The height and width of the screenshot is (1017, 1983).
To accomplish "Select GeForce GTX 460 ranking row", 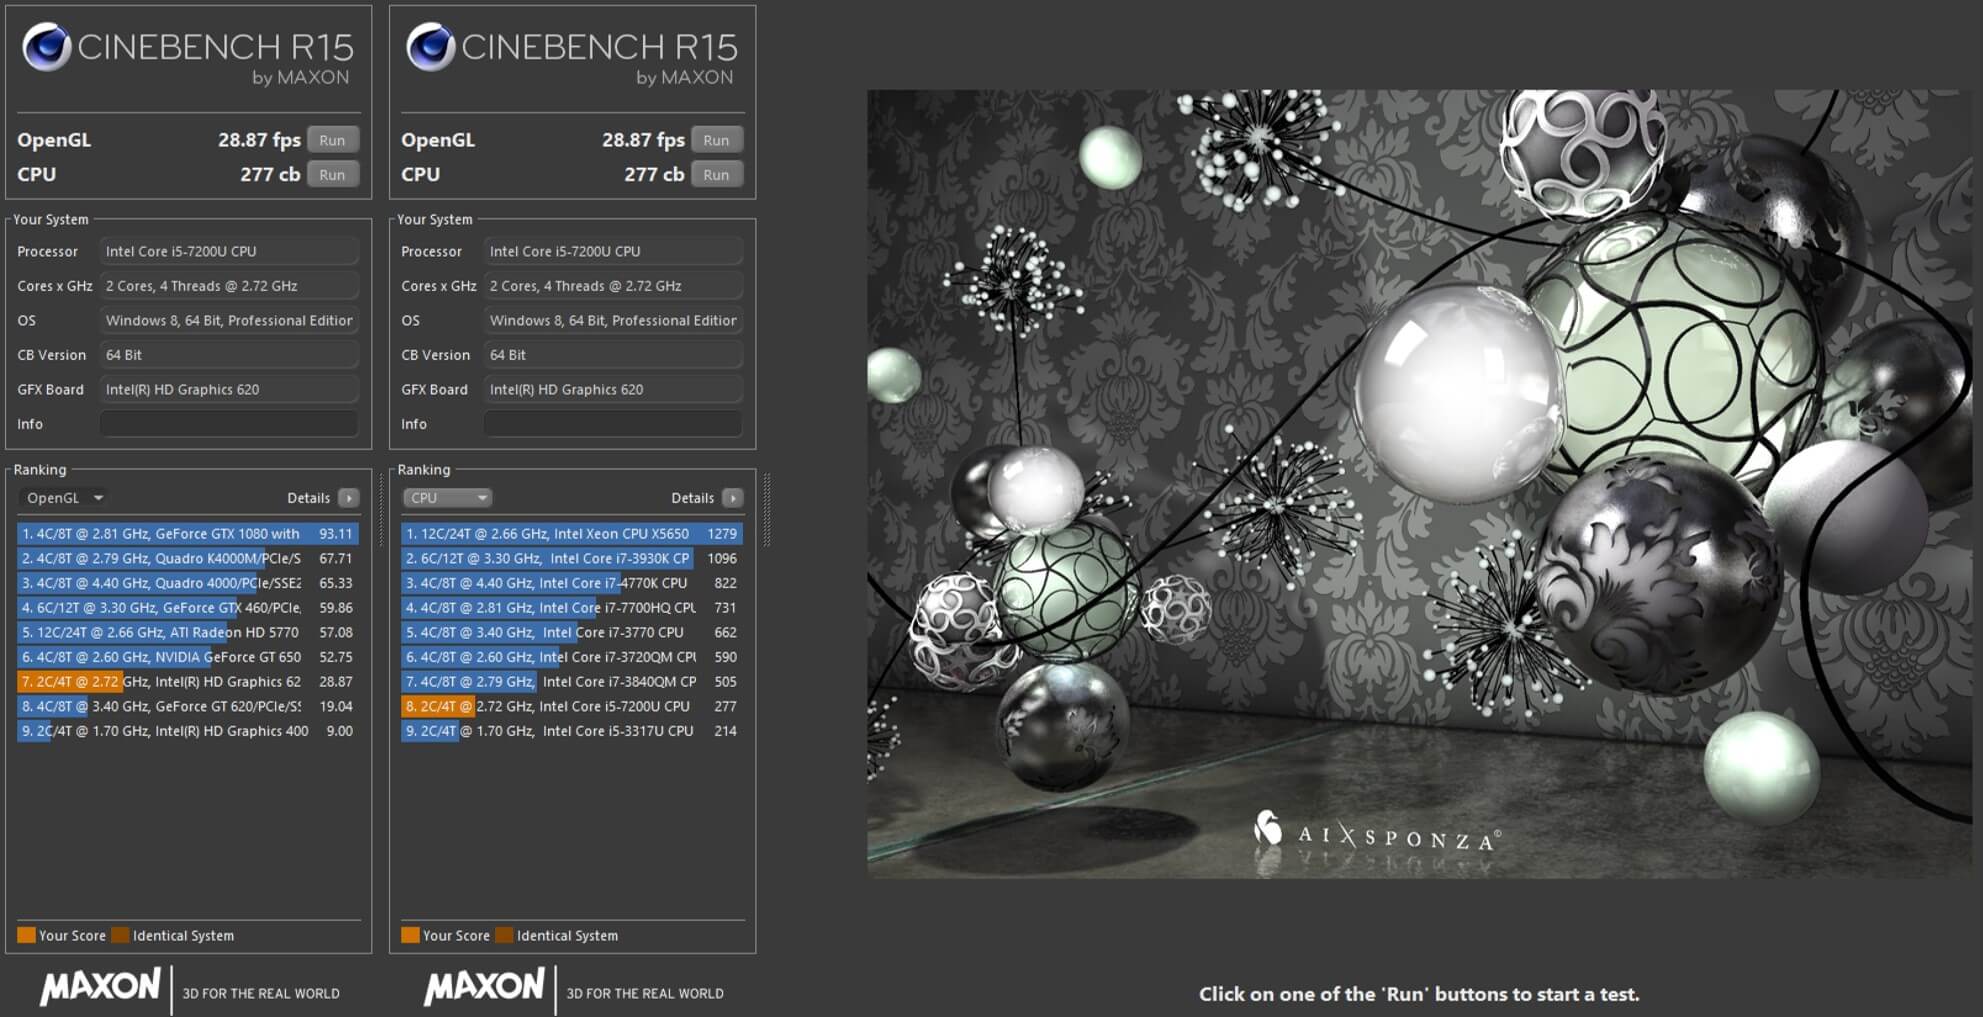I will tap(187, 608).
